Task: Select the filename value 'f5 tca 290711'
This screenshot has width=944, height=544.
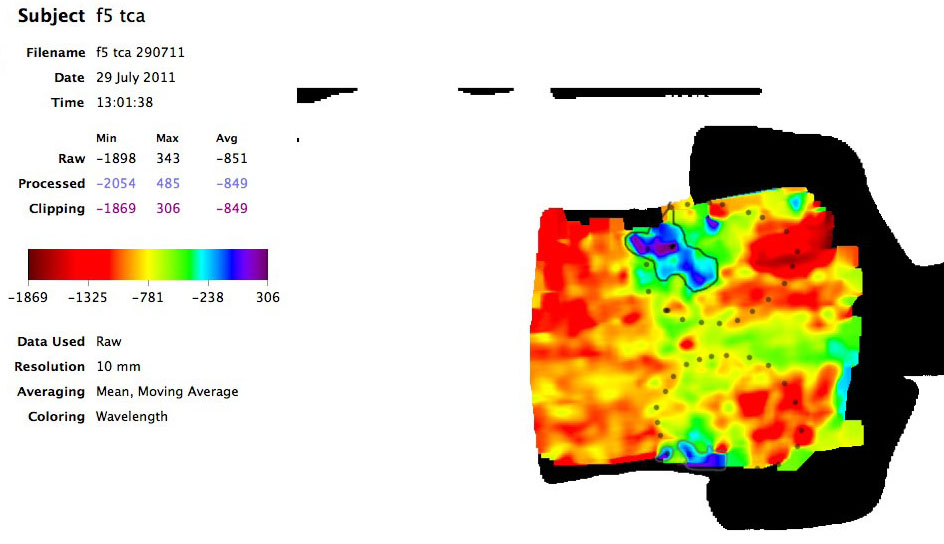Action: (x=140, y=53)
